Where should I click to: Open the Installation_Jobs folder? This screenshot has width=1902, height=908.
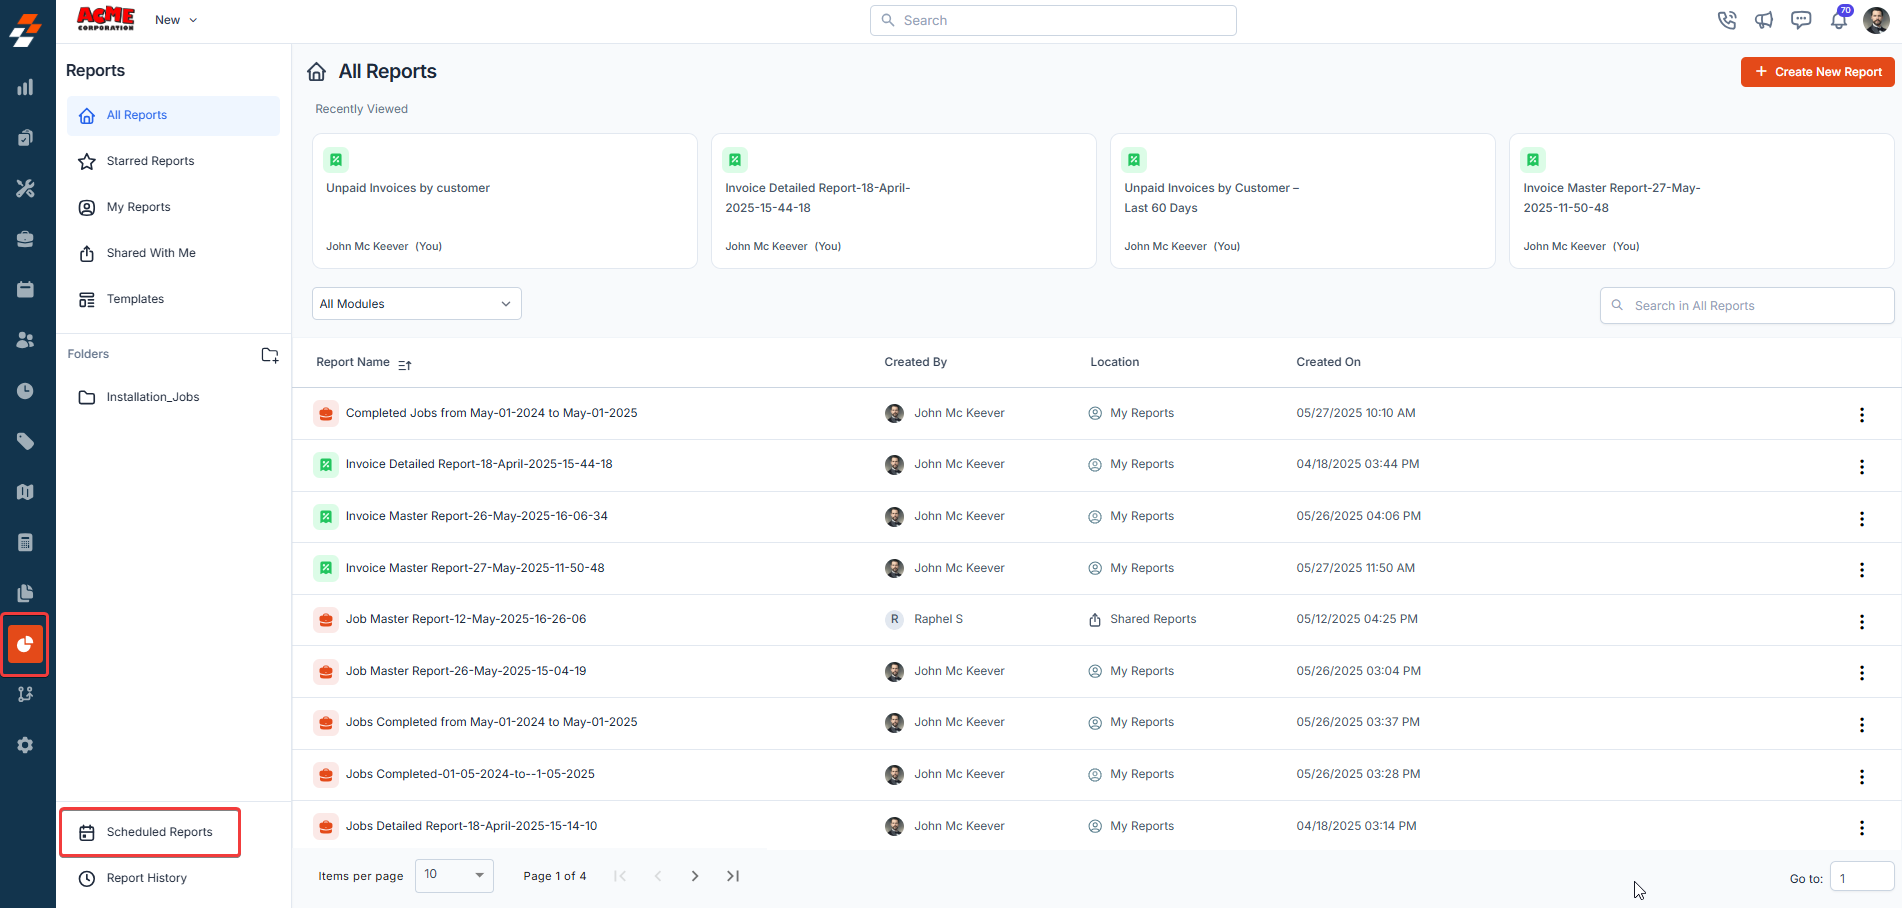pos(173,397)
